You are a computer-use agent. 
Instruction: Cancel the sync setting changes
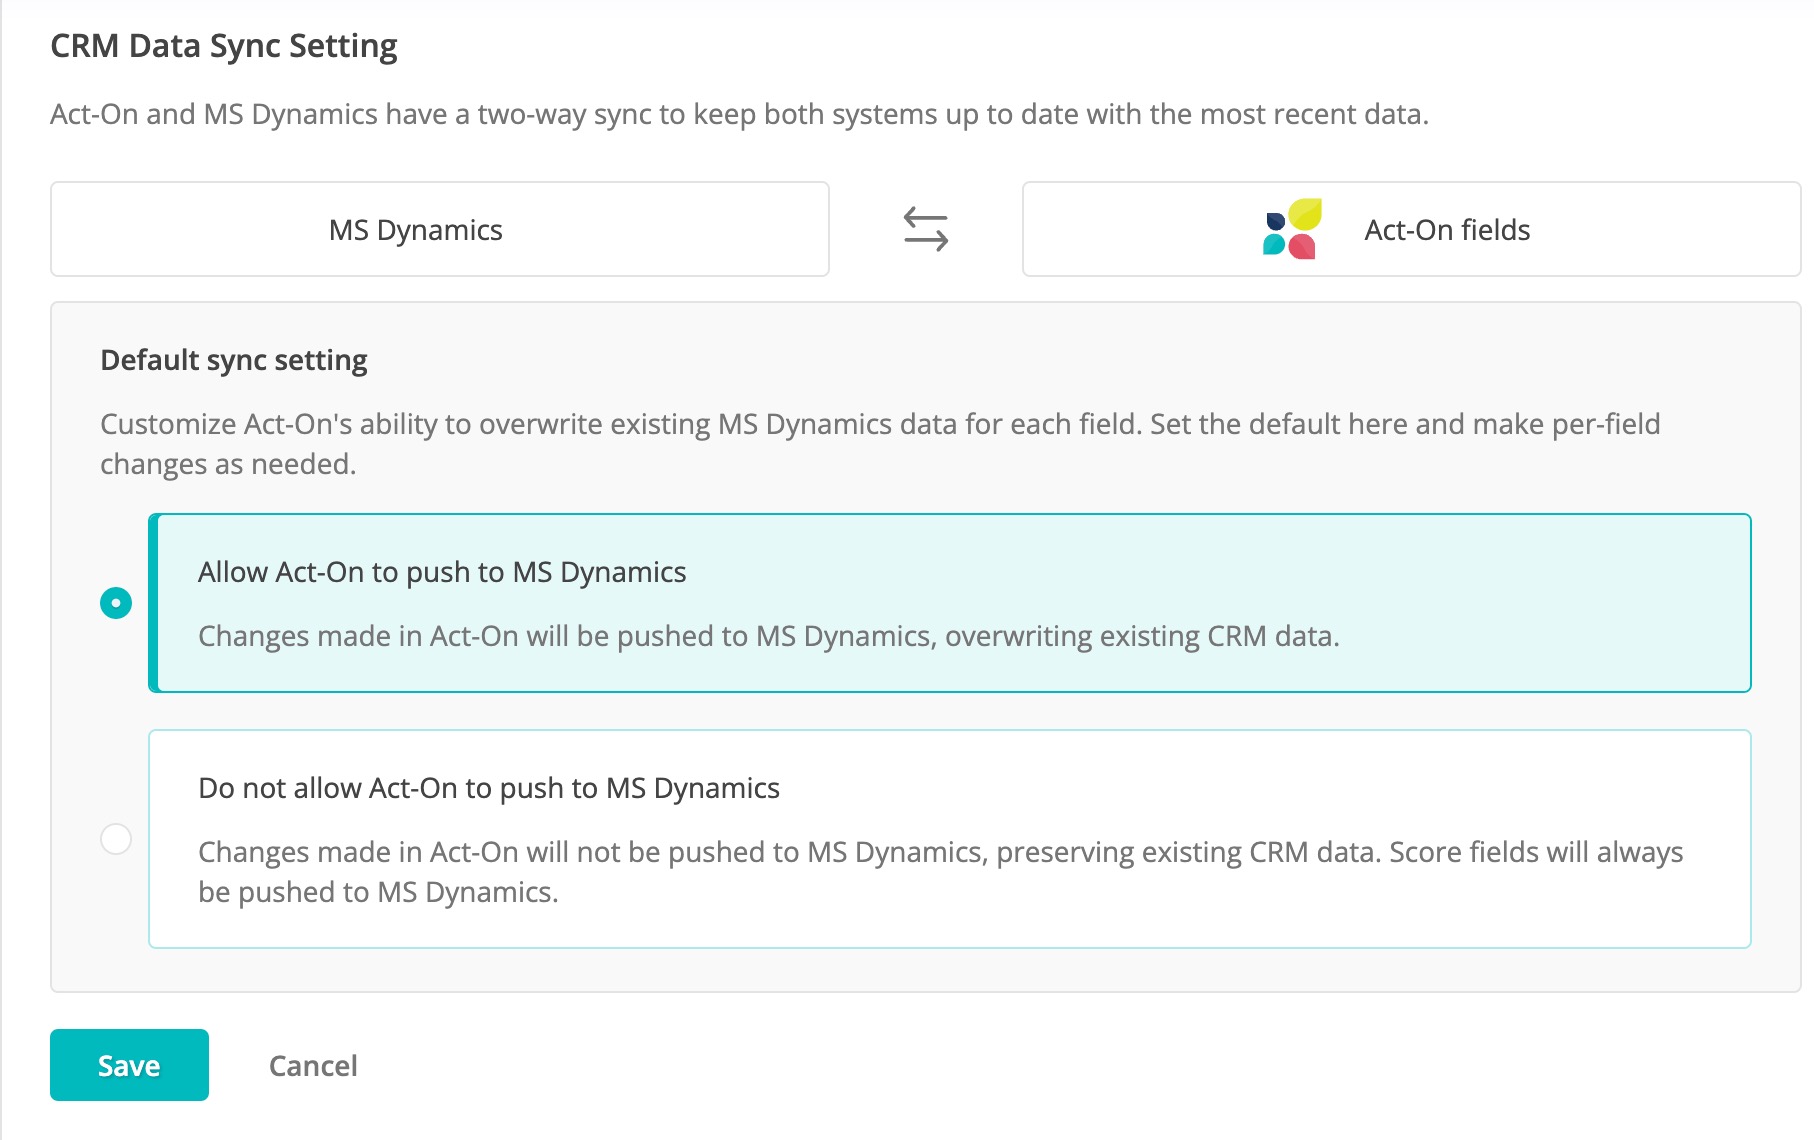(x=313, y=1065)
